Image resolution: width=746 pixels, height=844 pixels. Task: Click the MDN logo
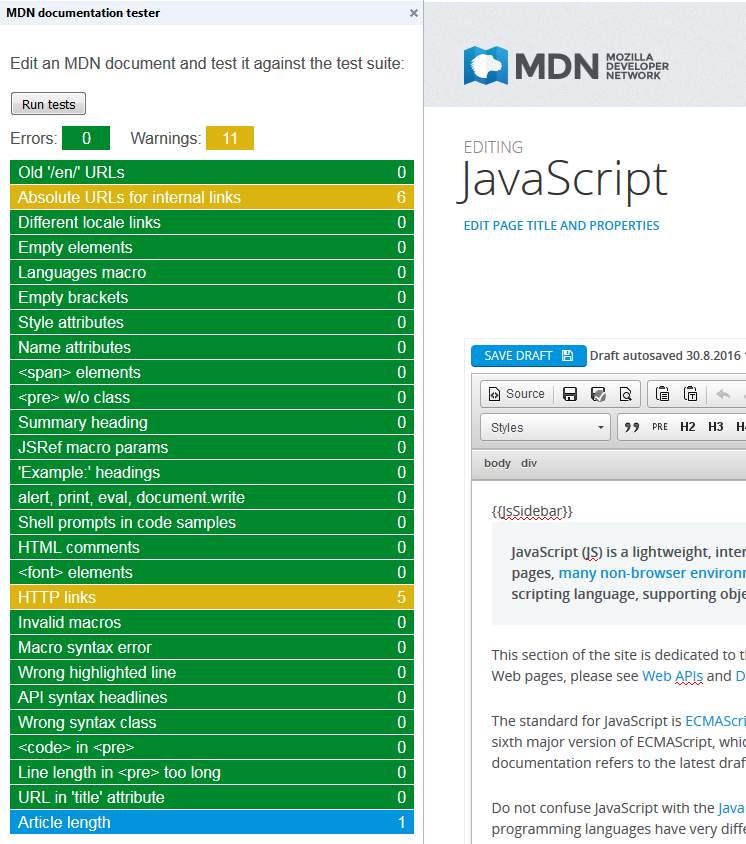coord(566,66)
